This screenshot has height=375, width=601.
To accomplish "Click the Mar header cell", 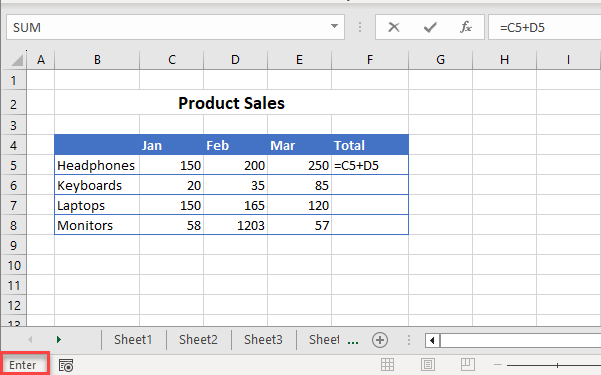I will pos(299,145).
